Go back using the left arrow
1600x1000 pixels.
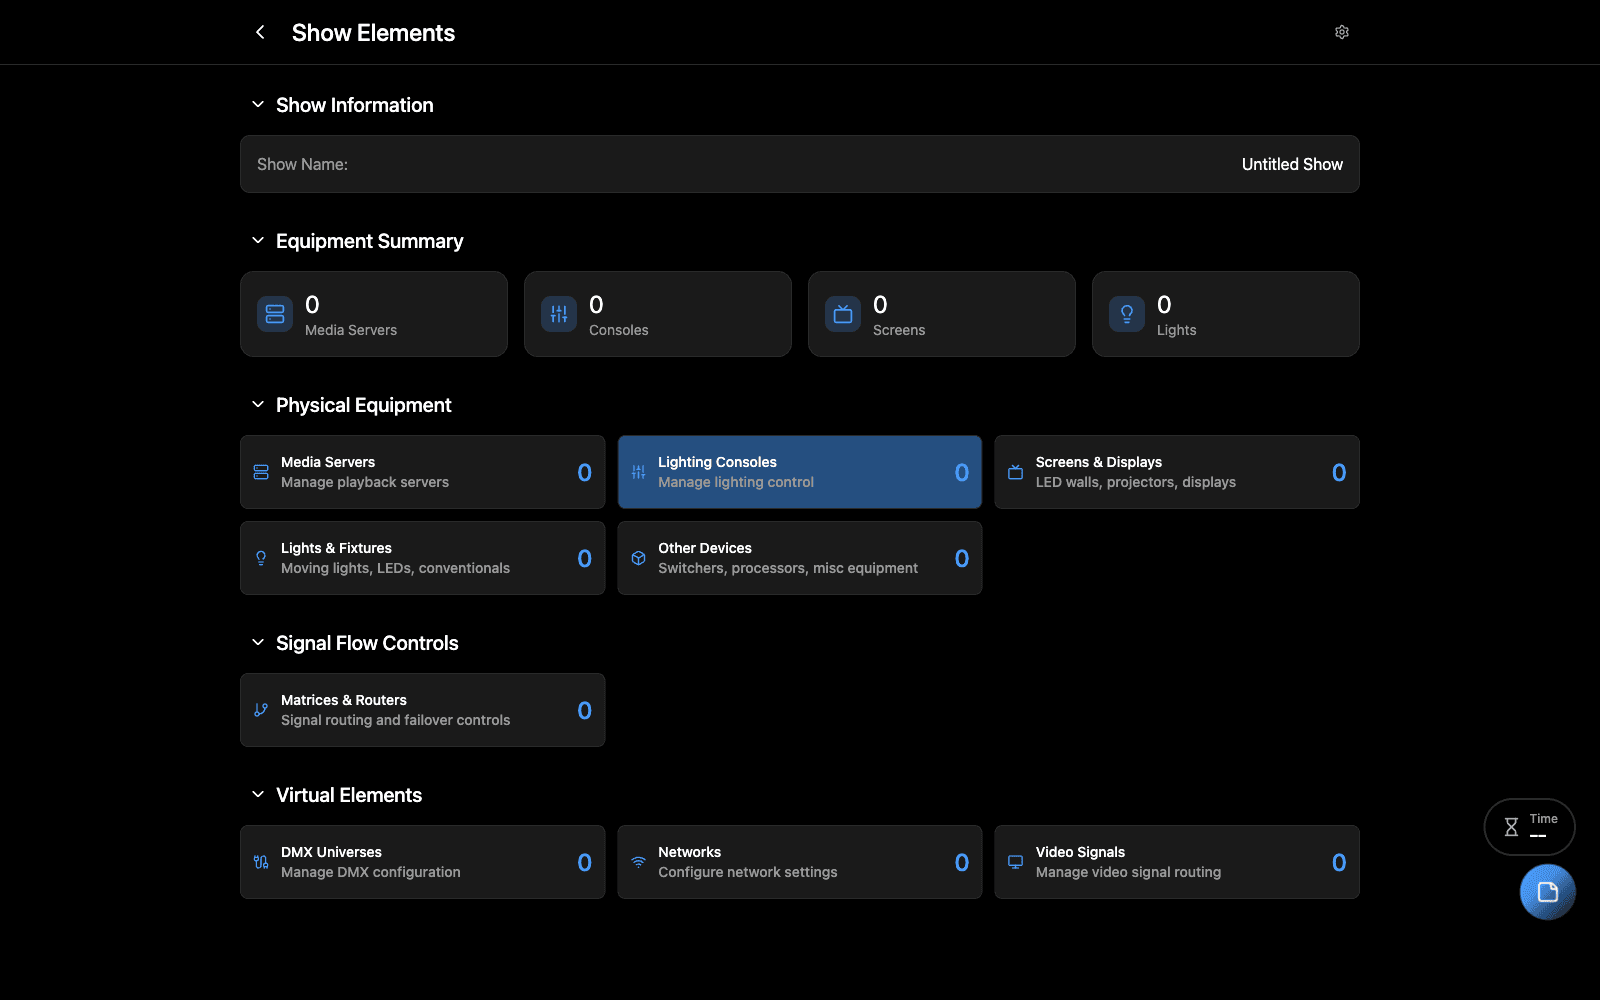point(260,32)
